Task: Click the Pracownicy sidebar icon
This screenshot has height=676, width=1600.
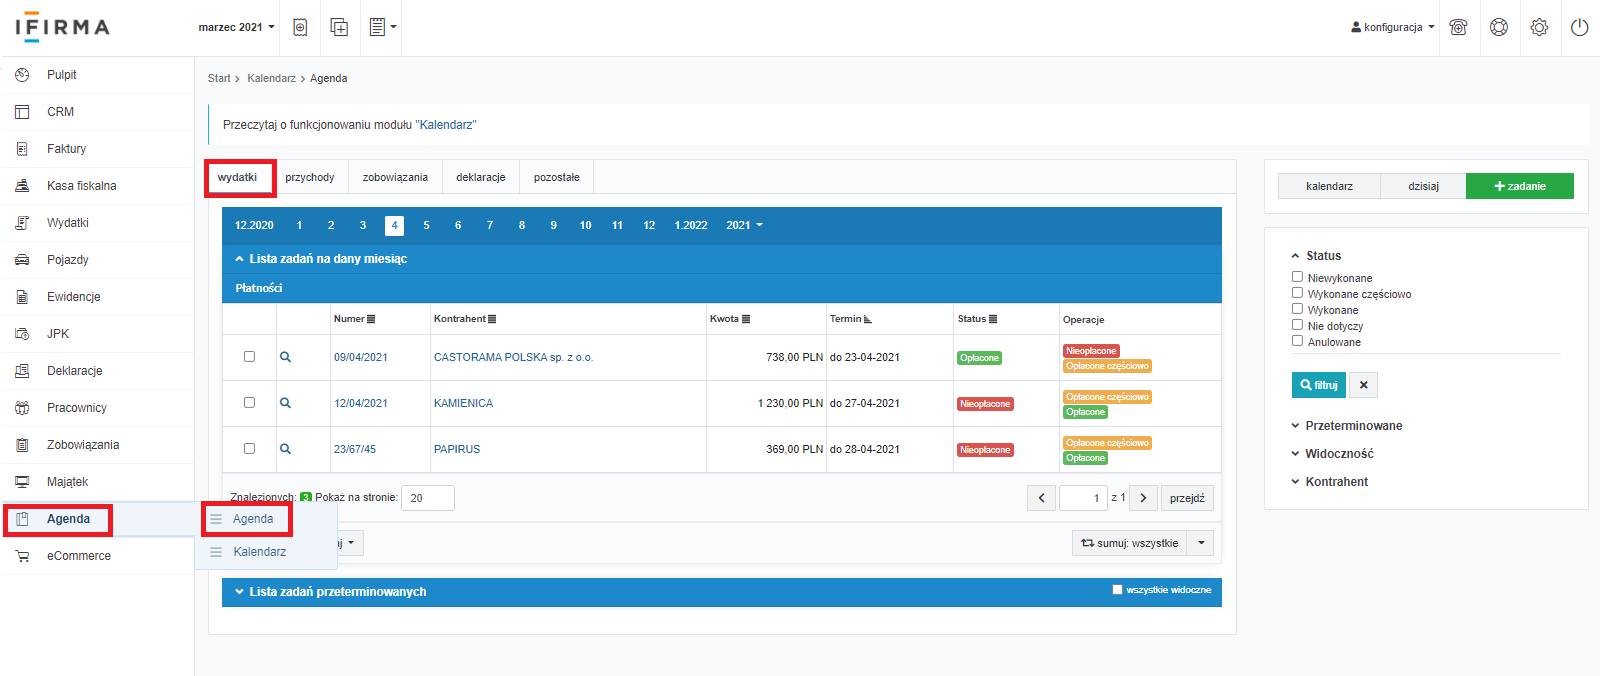Action: click(22, 408)
